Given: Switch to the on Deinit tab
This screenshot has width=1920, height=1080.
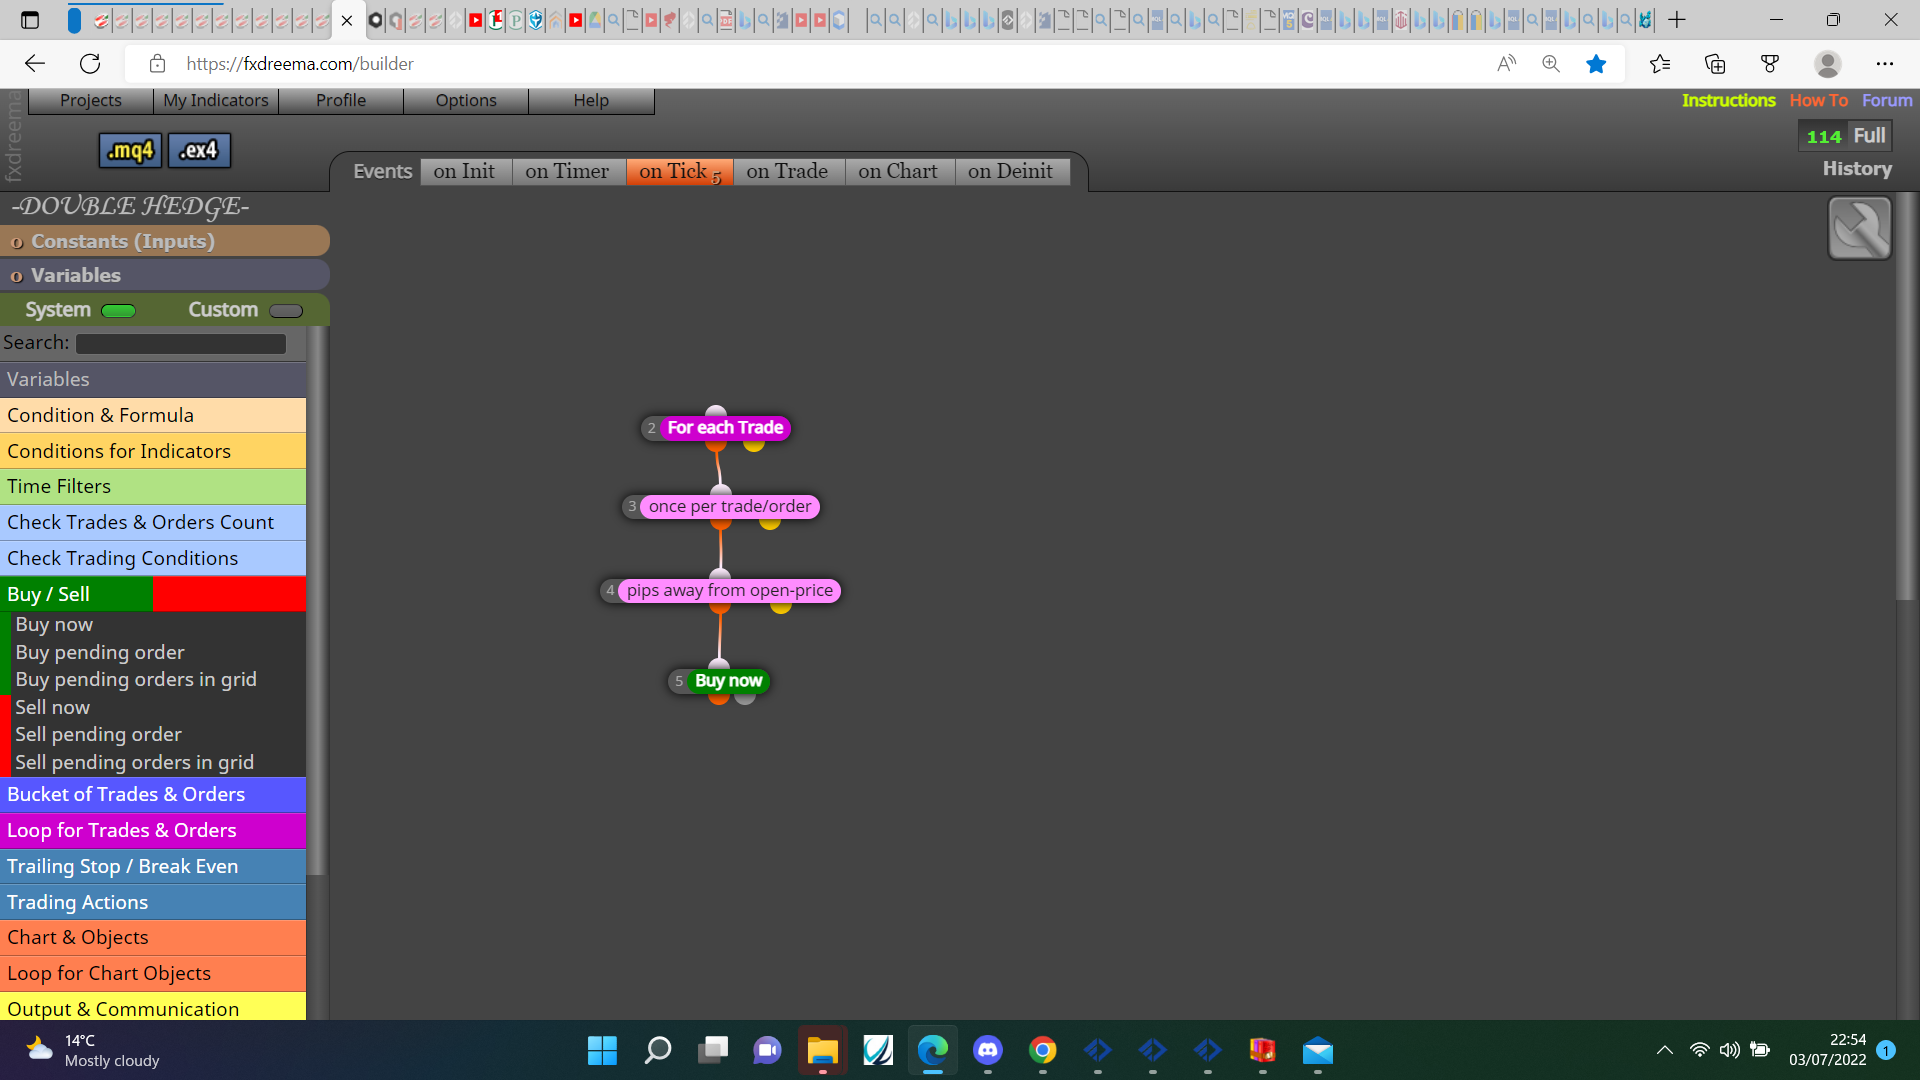Looking at the screenshot, I should pos(1010,171).
